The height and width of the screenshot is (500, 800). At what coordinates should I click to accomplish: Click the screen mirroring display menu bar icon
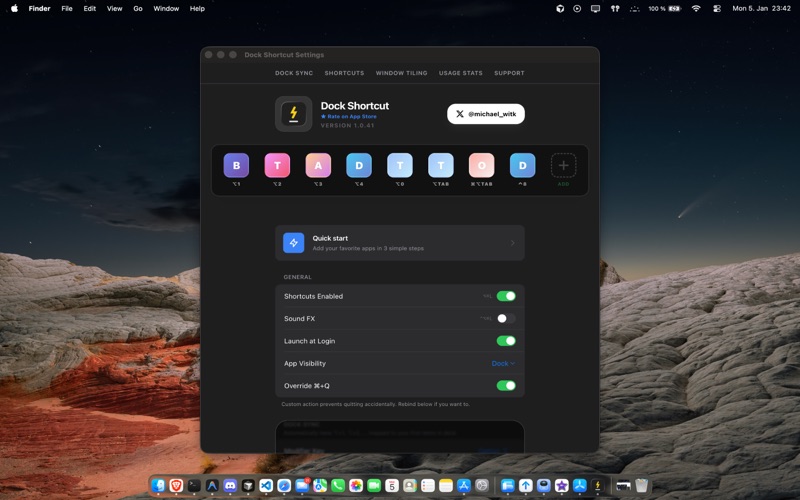595,8
